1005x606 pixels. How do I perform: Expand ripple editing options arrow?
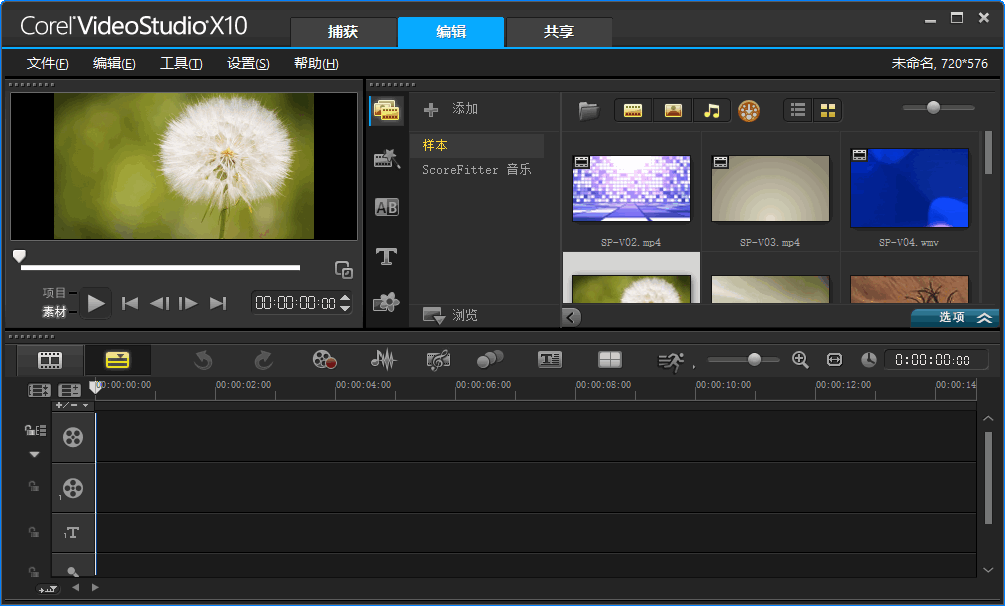click(x=35, y=455)
